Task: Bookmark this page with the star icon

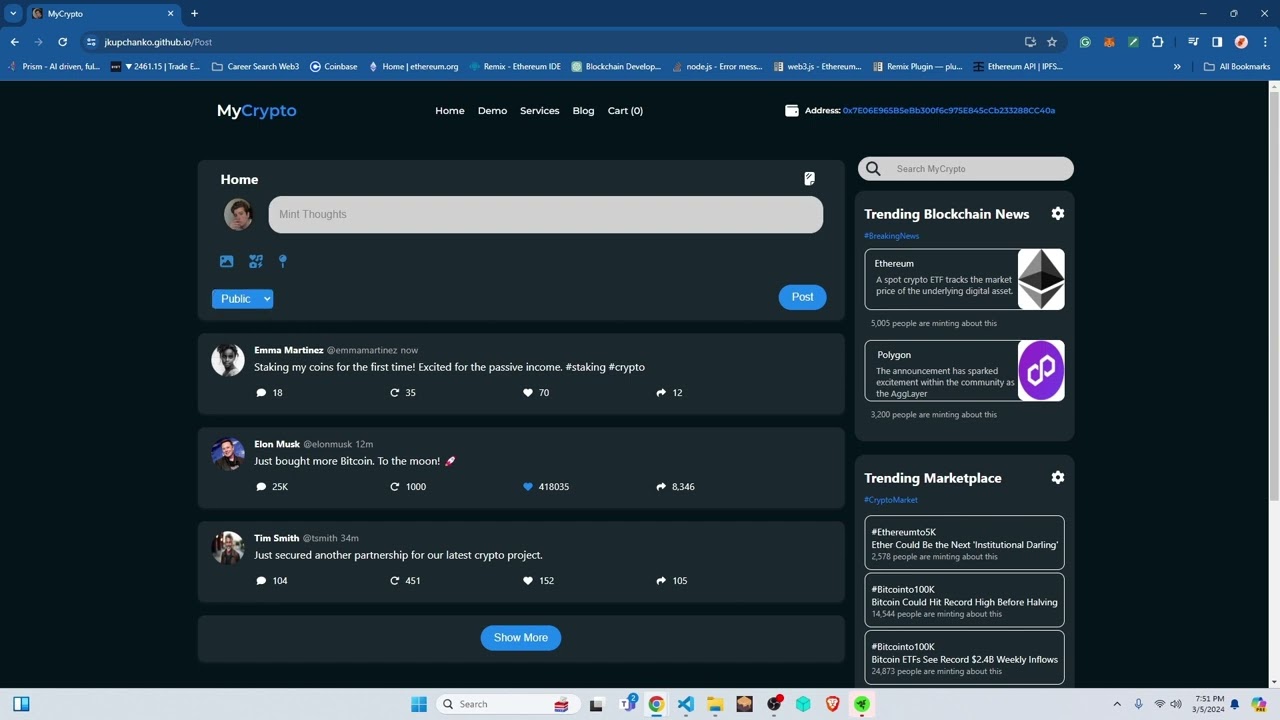Action: pos(1052,42)
